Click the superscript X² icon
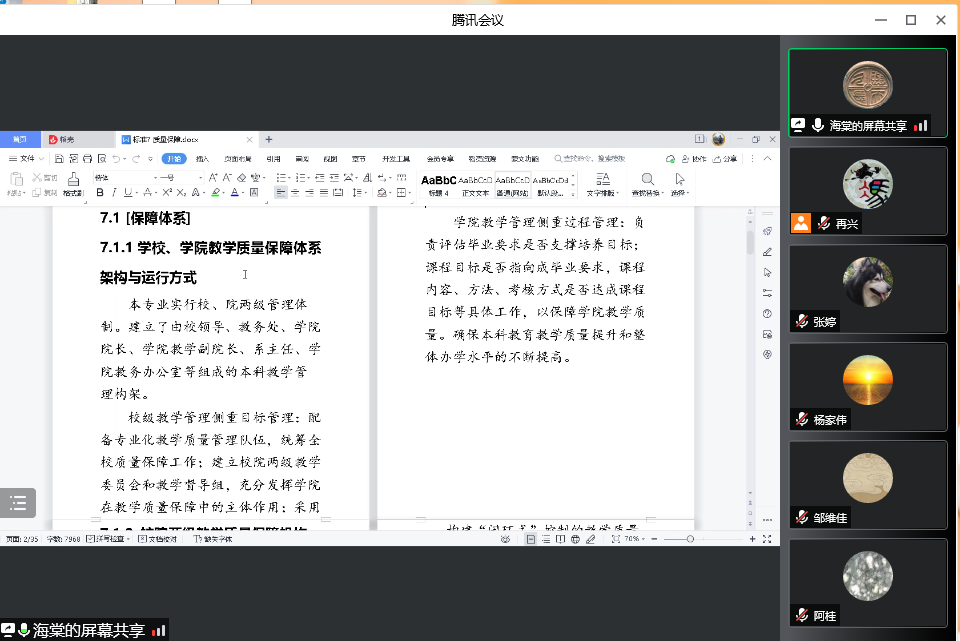Viewport: 960px width, 641px height. point(167,192)
